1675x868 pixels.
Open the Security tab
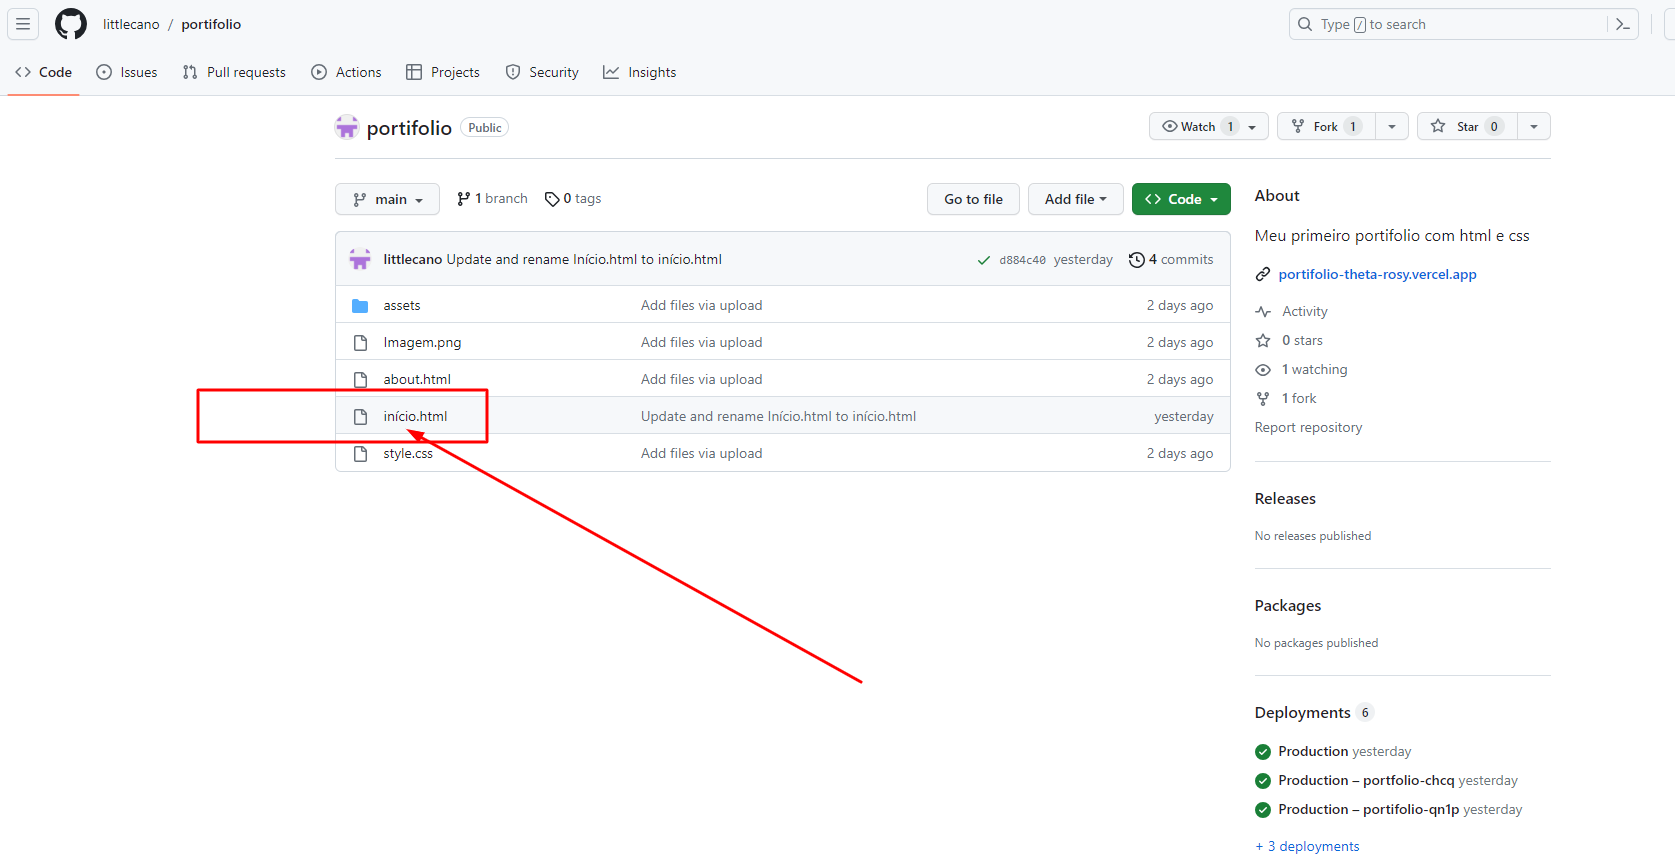click(542, 72)
